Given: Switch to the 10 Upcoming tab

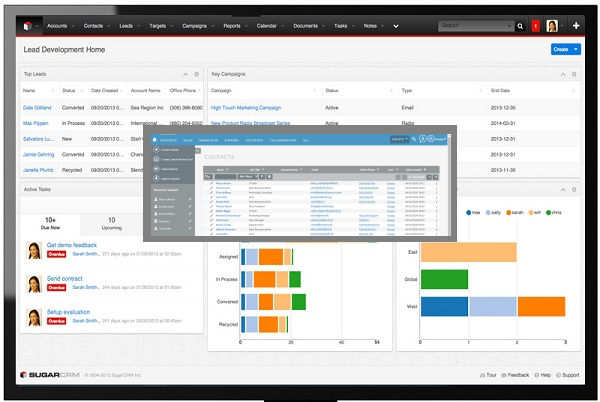Looking at the screenshot, I should [112, 223].
